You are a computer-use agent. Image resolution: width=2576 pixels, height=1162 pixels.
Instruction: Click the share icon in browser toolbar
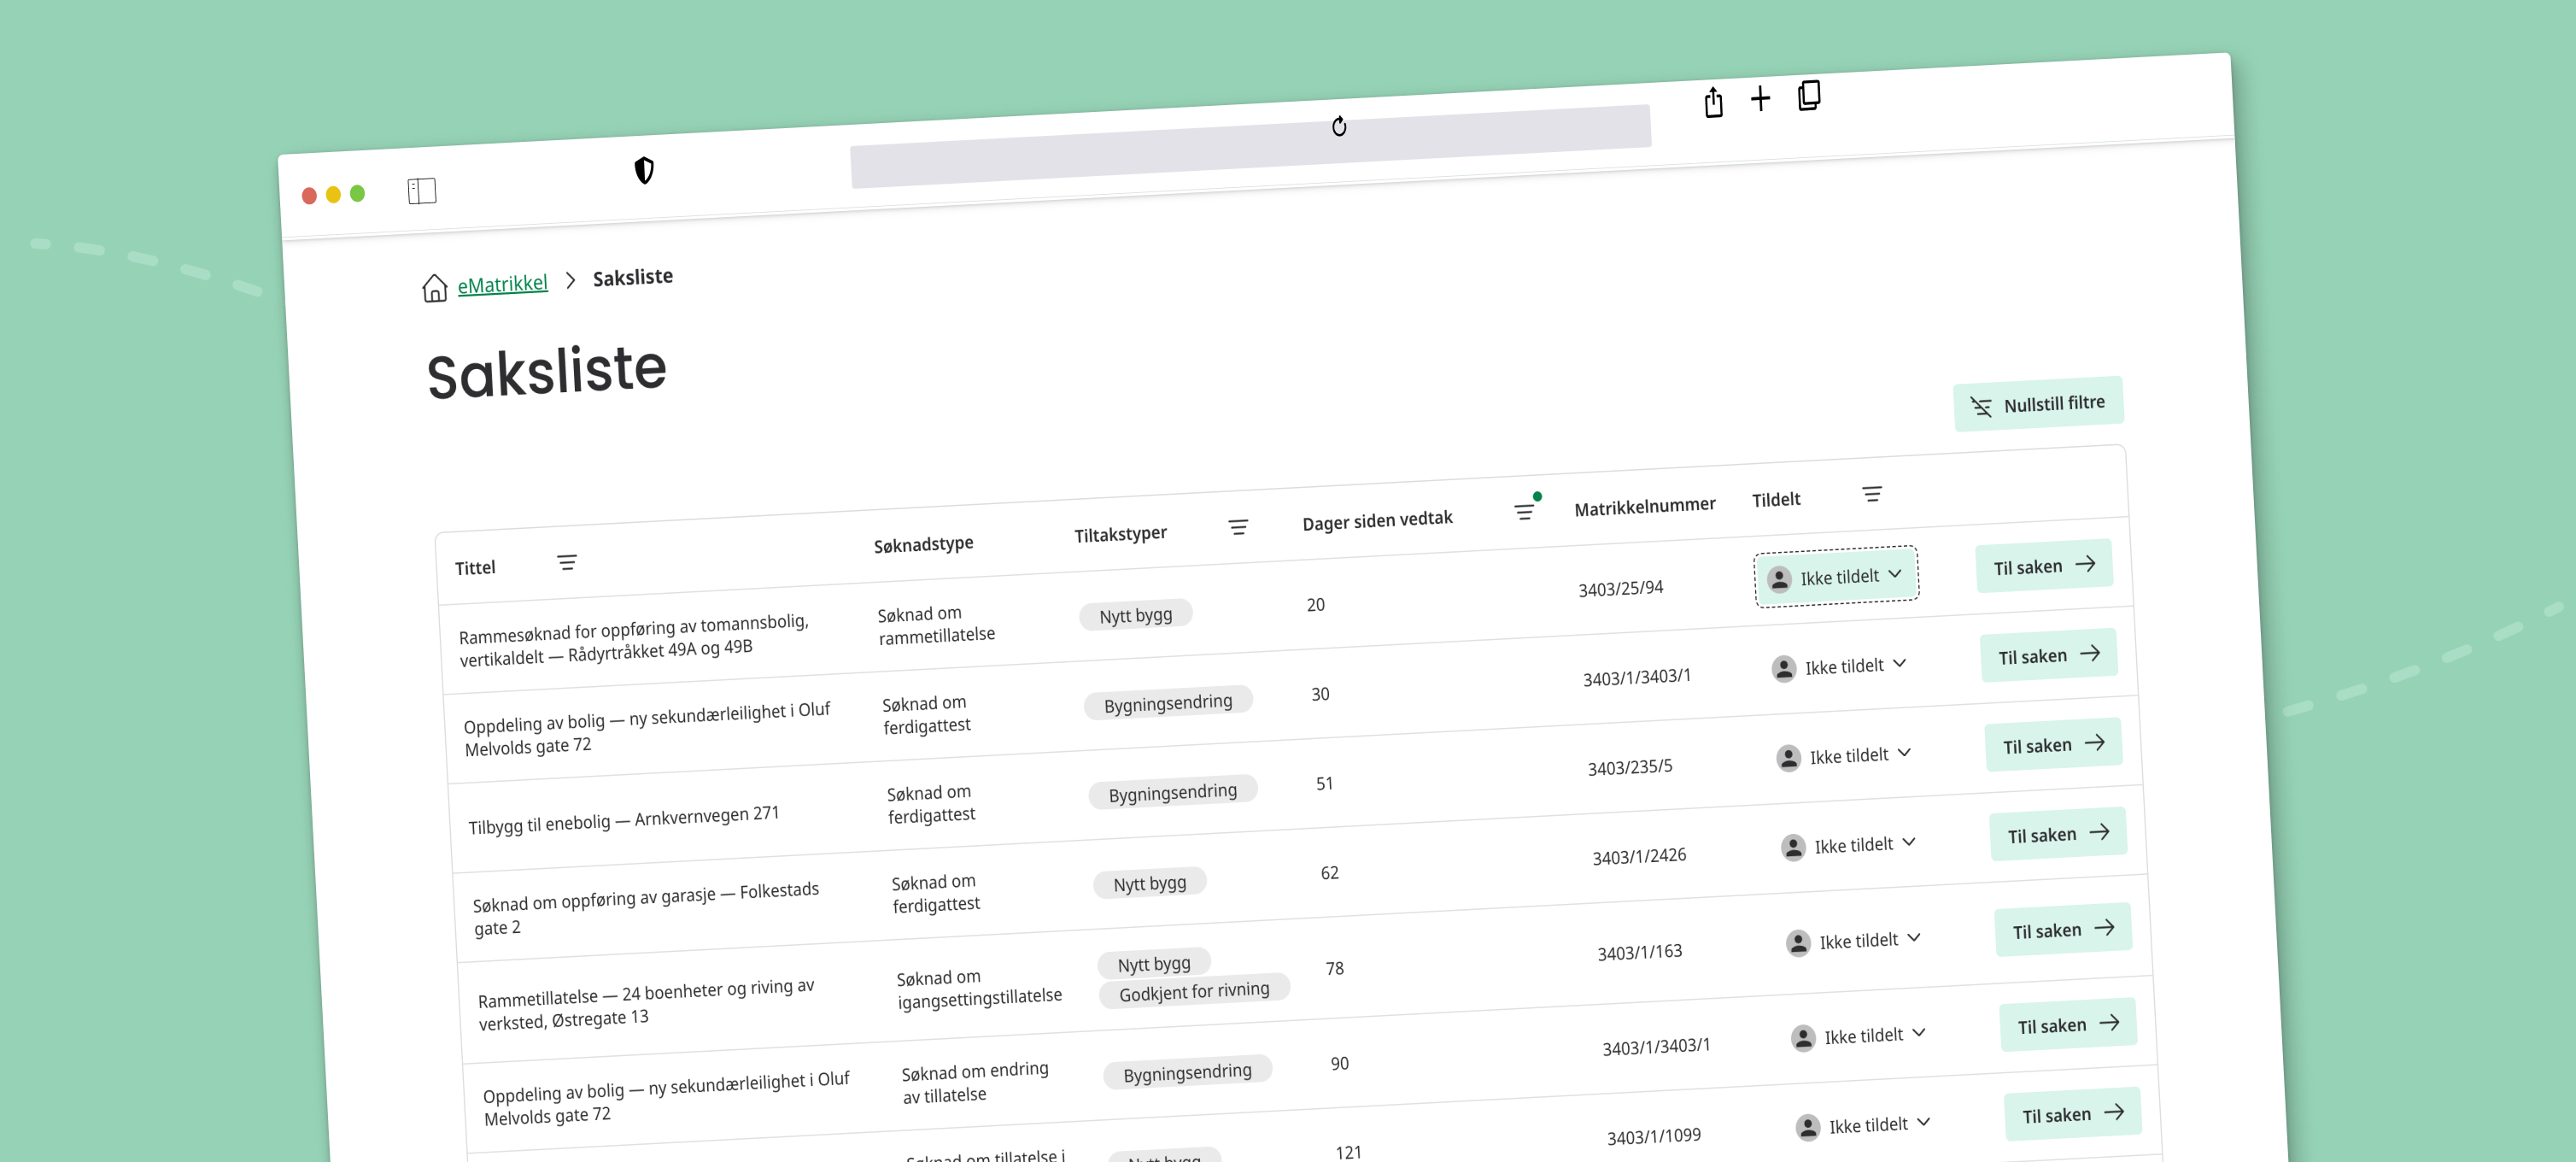pos(1713,102)
